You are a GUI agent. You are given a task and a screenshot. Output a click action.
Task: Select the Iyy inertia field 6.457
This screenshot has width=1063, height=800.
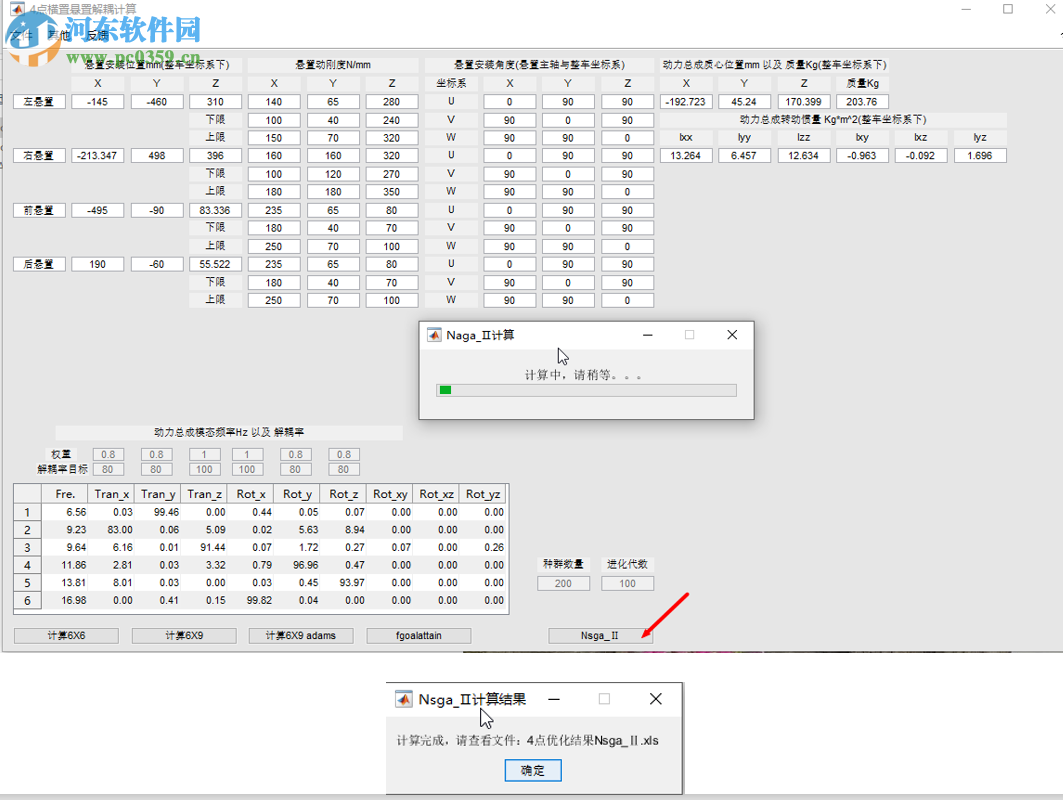tap(744, 155)
